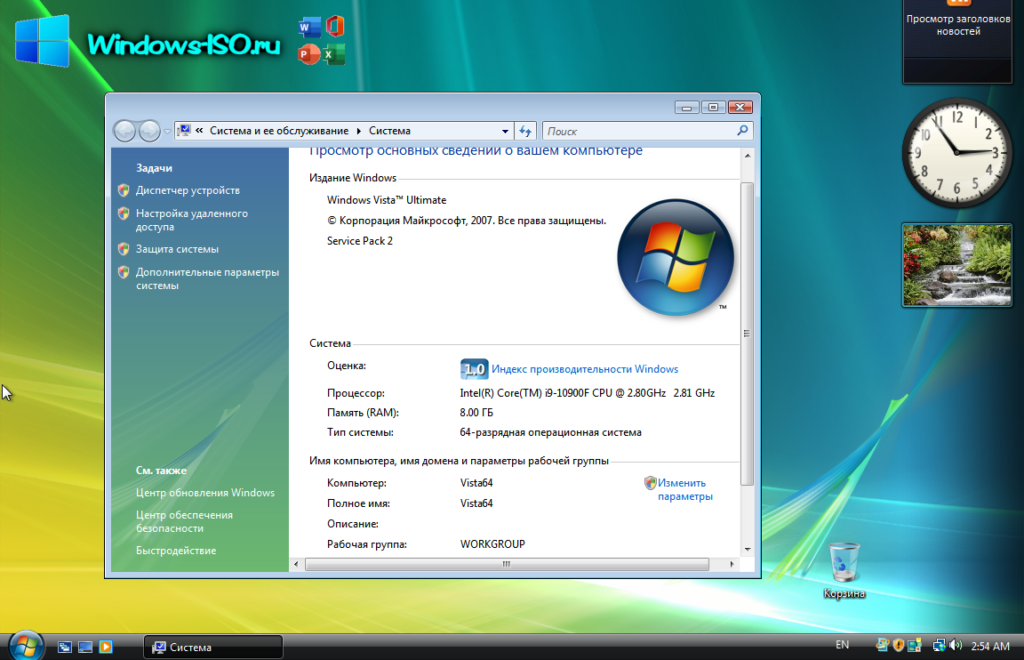The height and width of the screenshot is (660, 1024).
Task: Click Система taskbar button
Action: [x=213, y=647]
